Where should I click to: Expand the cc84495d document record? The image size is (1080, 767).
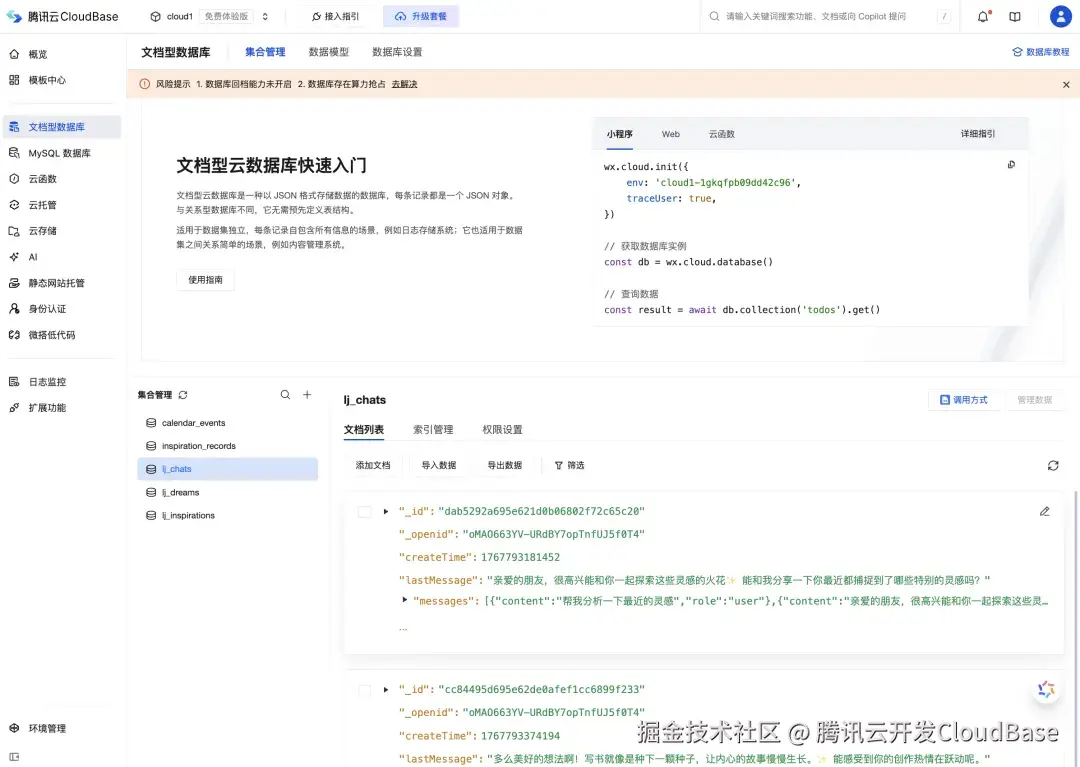[385, 690]
